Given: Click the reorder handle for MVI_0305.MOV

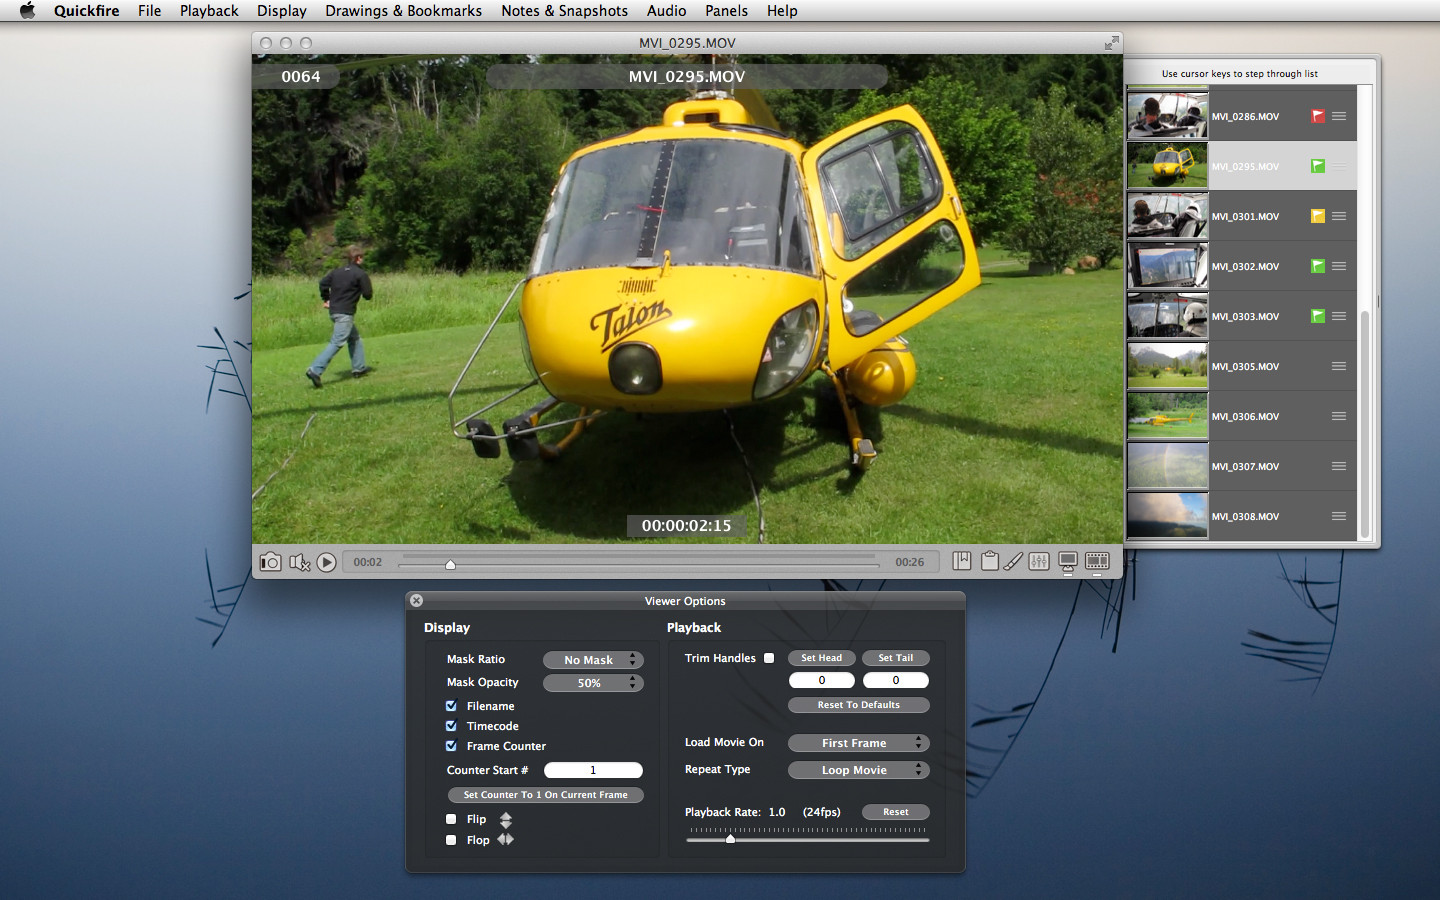Looking at the screenshot, I should coord(1339,366).
